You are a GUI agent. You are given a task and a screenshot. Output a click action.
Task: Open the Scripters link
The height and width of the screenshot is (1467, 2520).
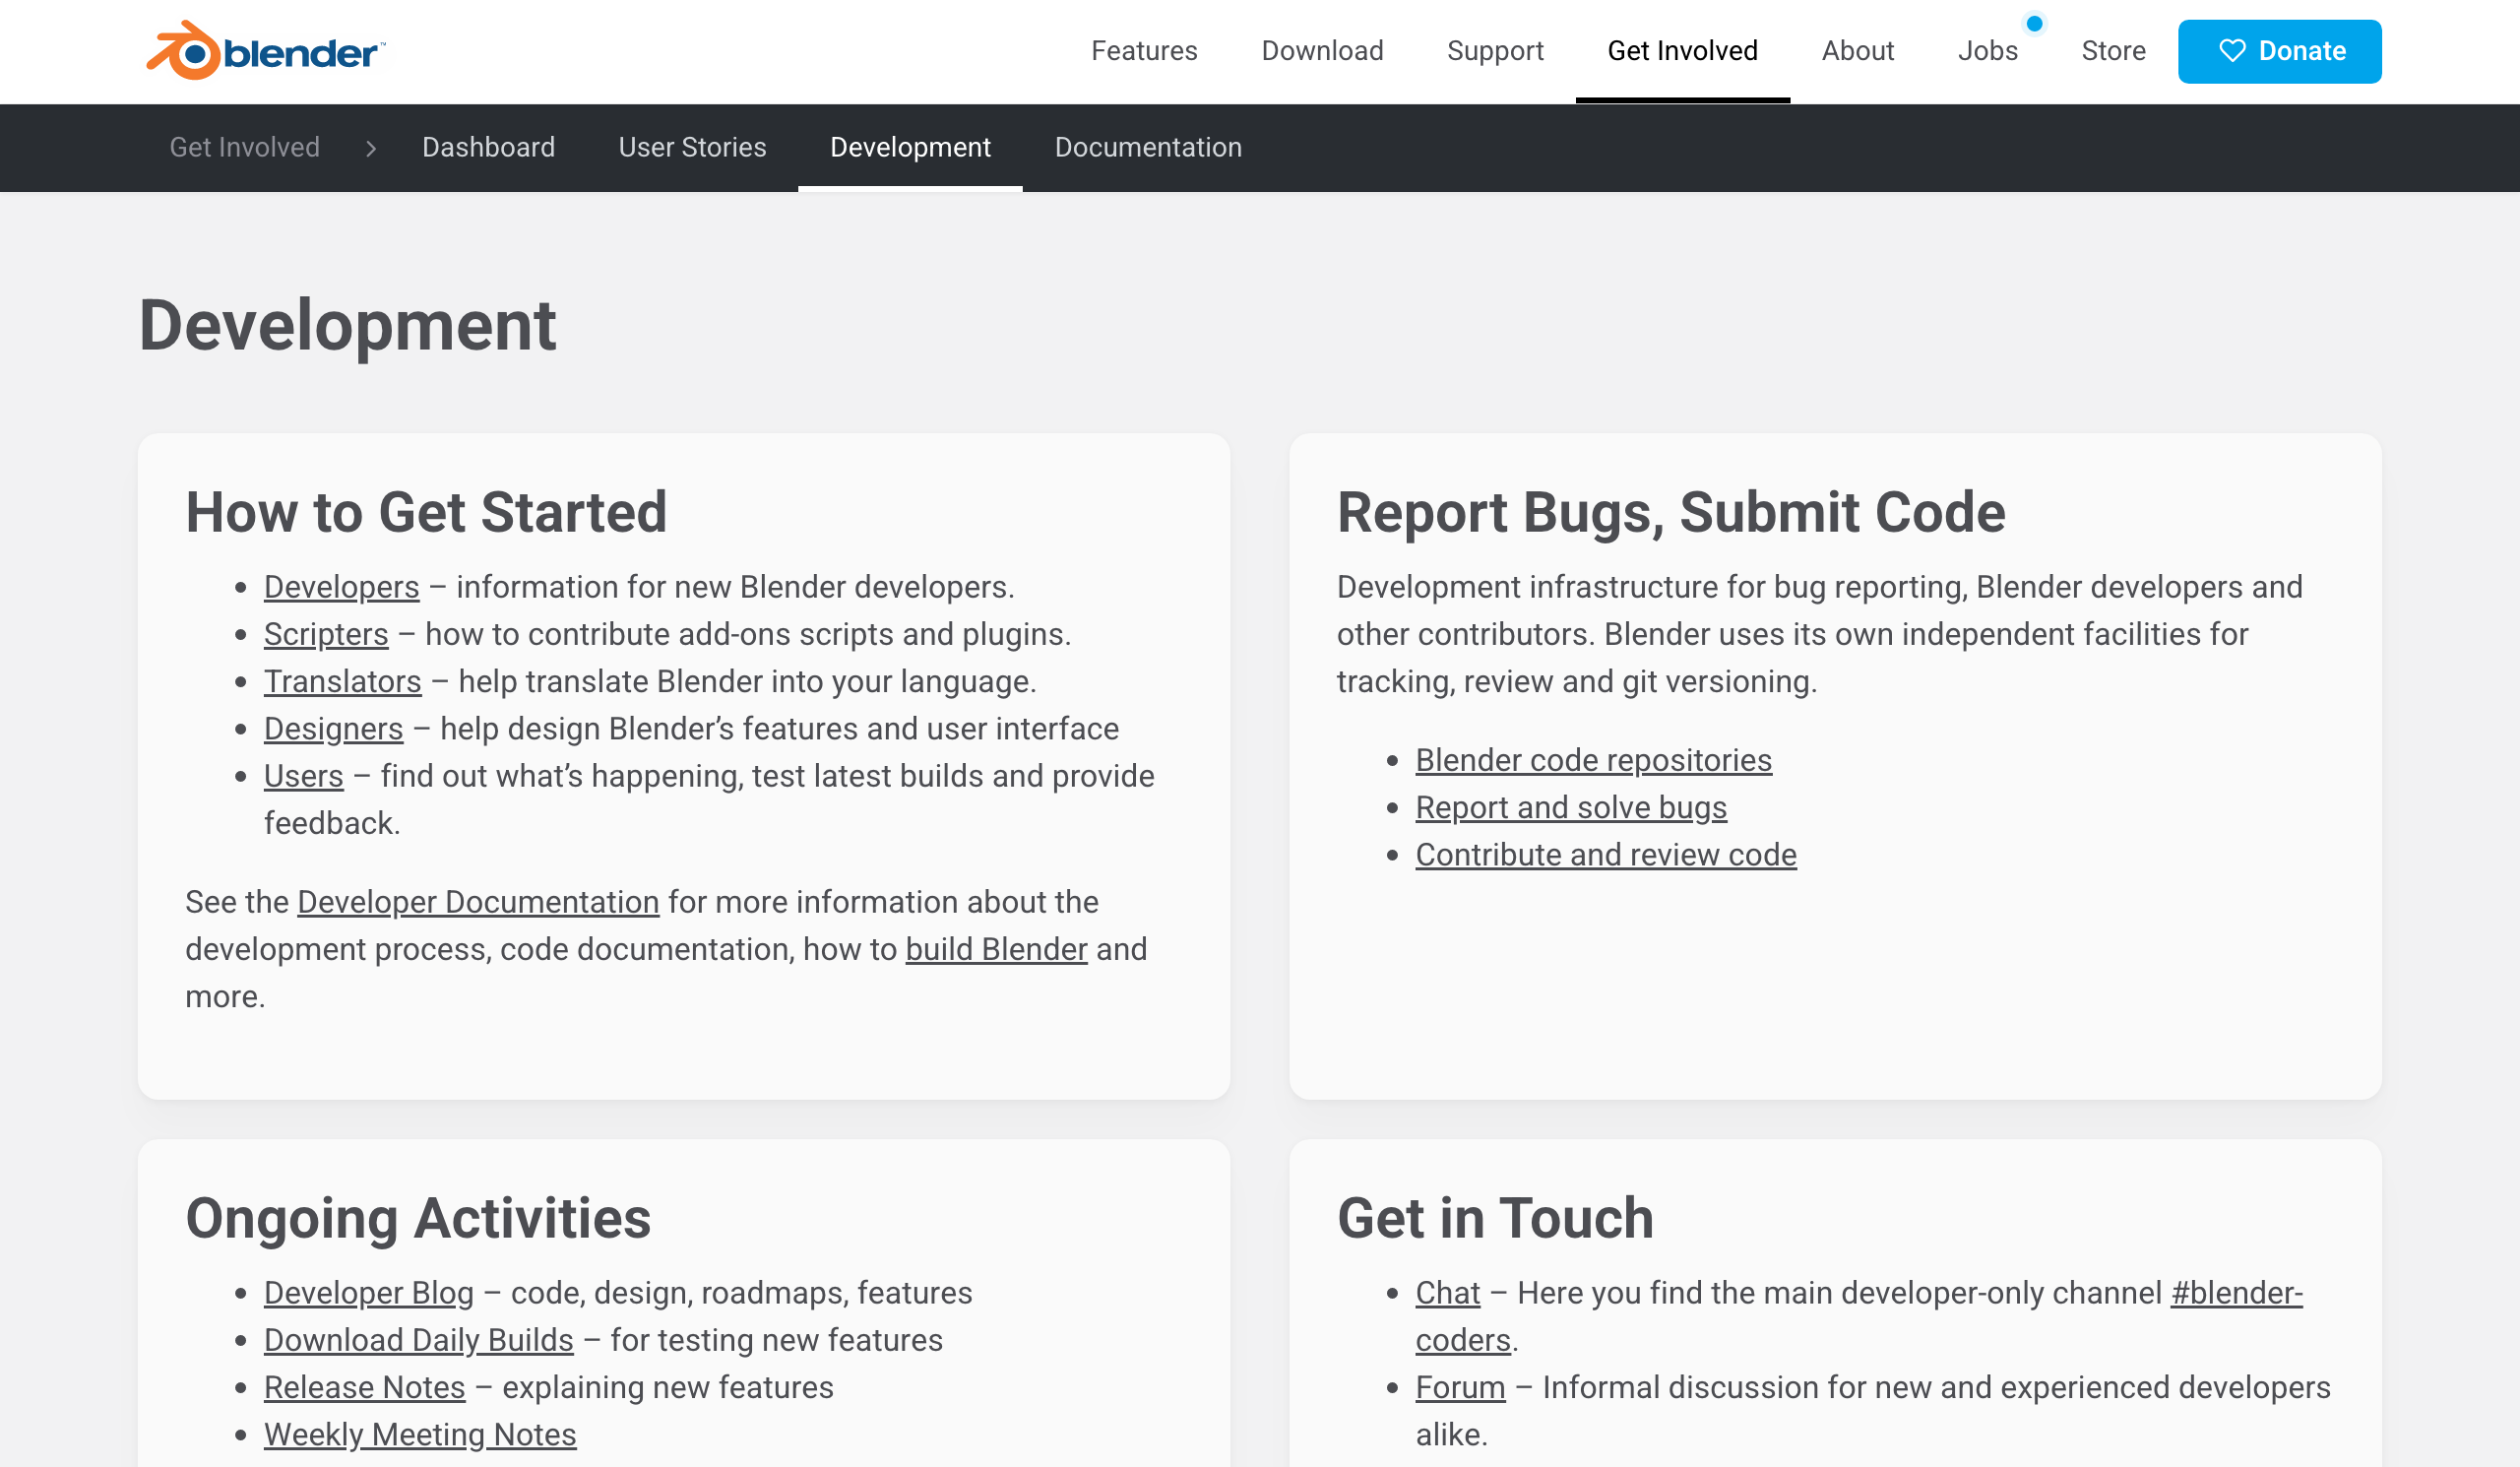326,634
